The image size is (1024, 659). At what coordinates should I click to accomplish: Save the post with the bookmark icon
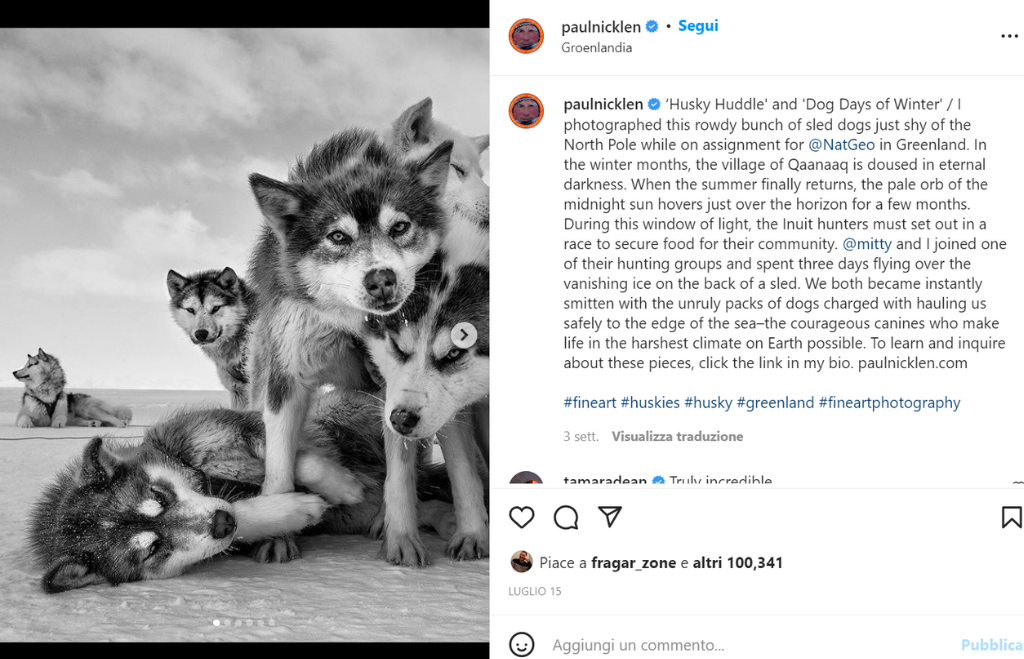tap(1011, 517)
